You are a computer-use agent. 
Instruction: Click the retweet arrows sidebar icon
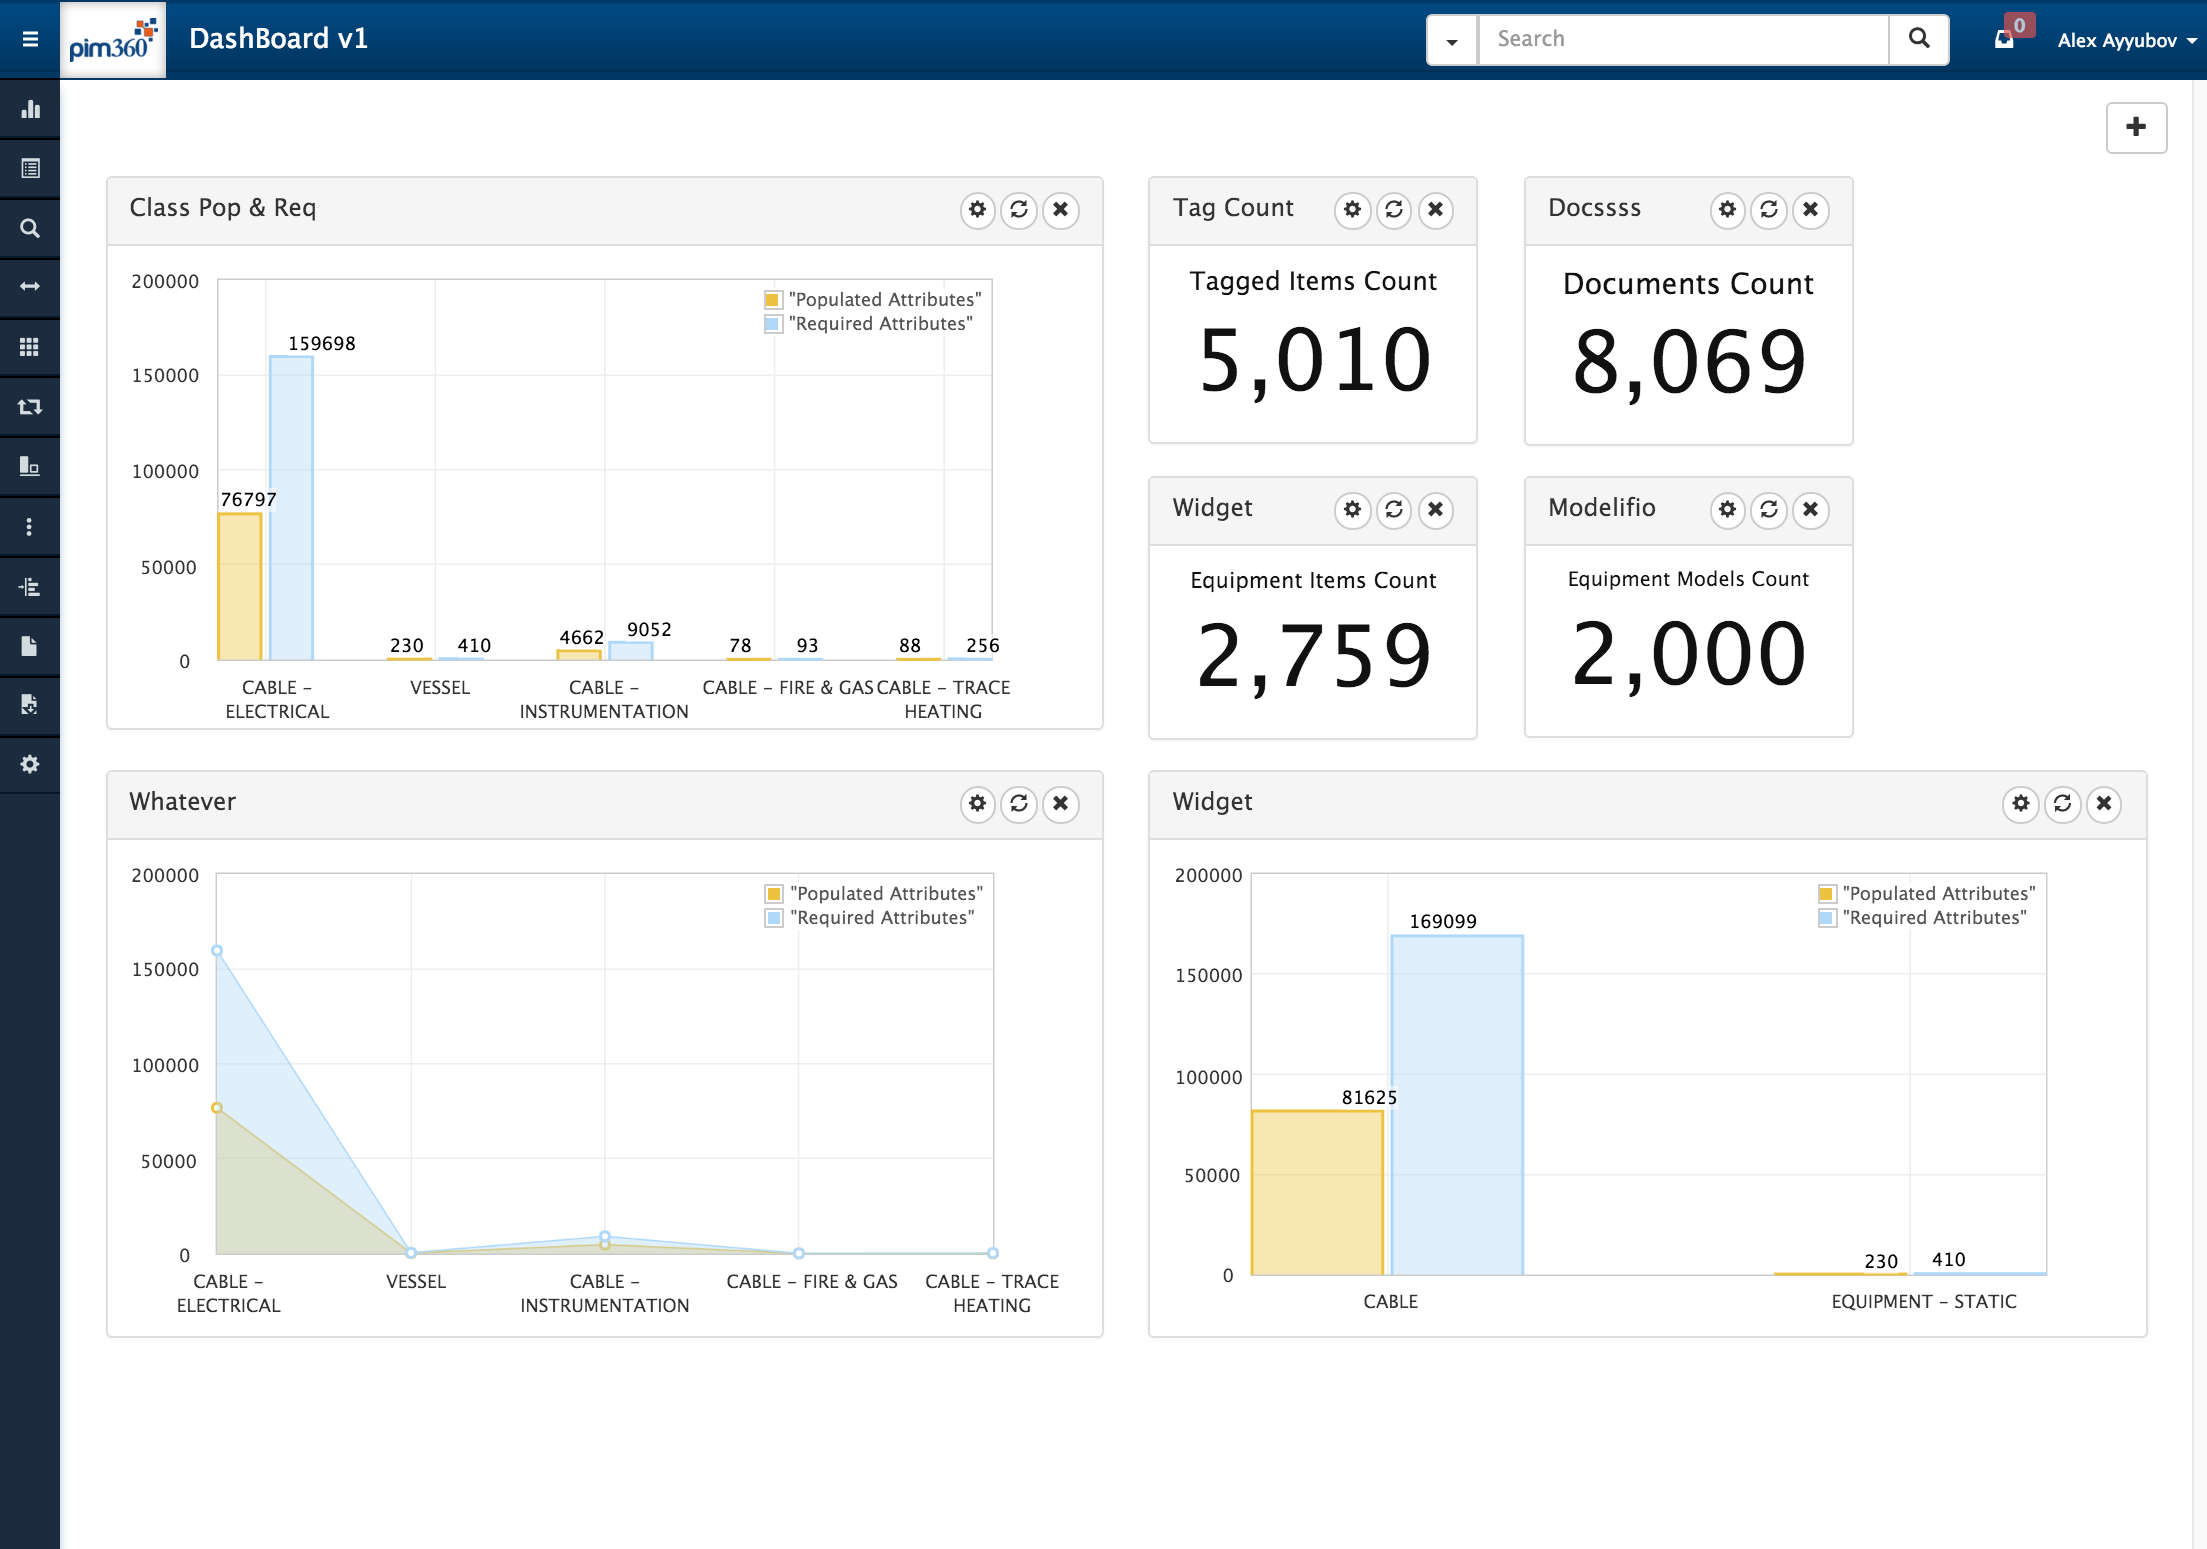[30, 406]
